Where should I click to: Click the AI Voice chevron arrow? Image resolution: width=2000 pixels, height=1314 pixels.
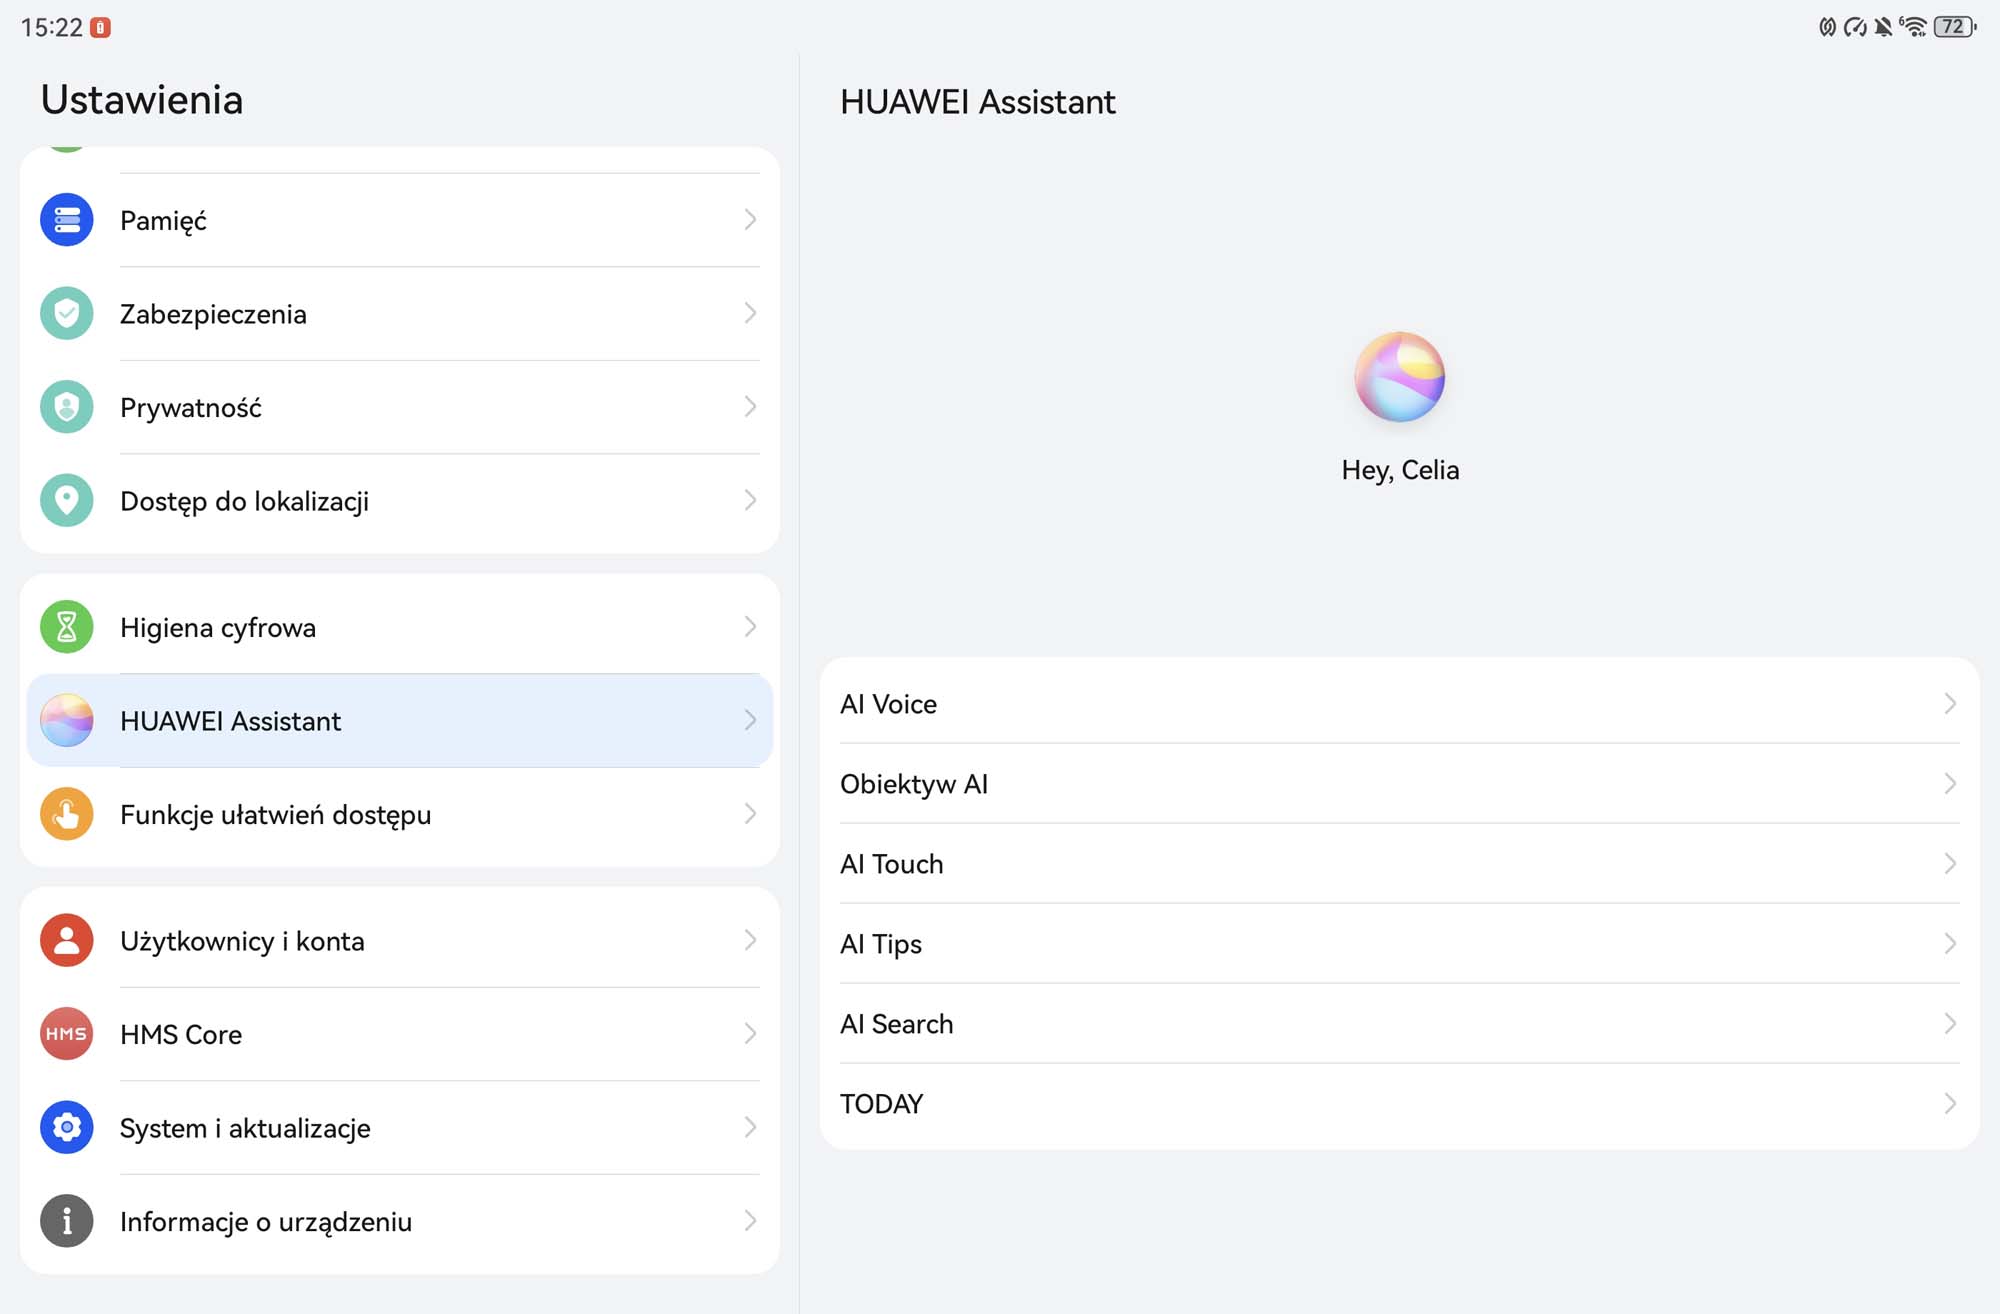coord(1950,704)
